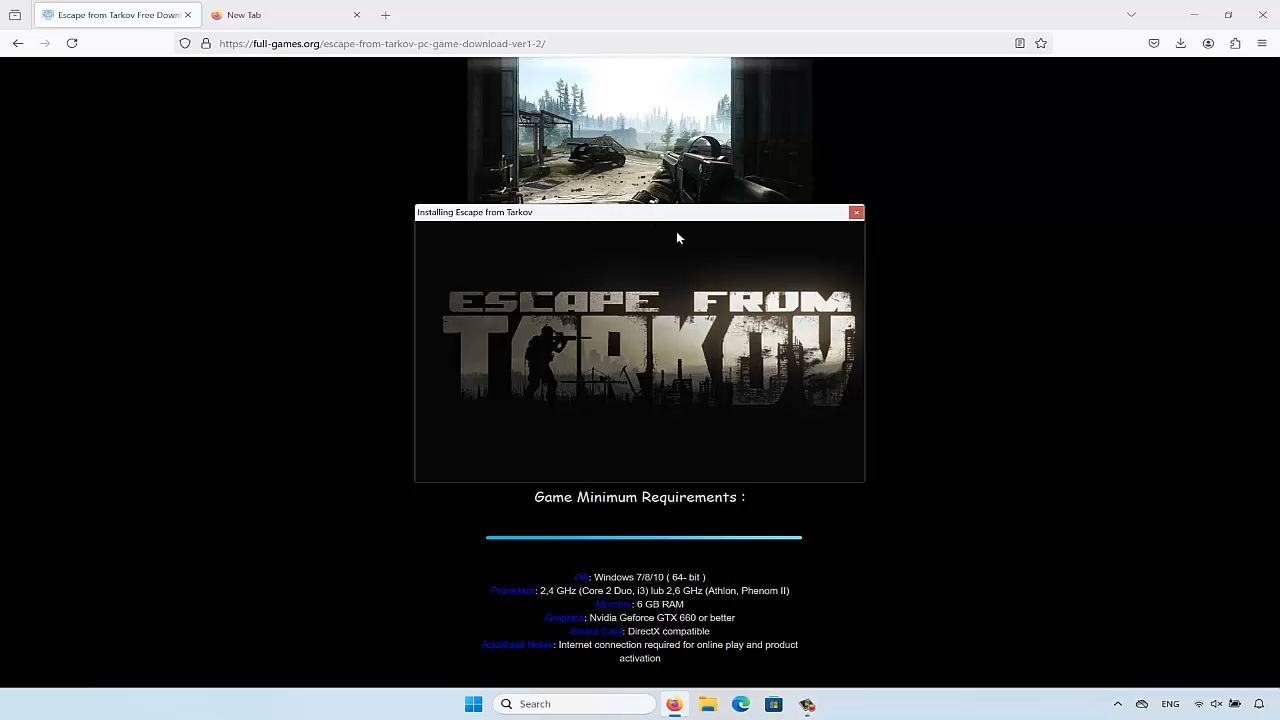Click the game screenshot on the webpage
1280x720 pixels.
point(640,130)
